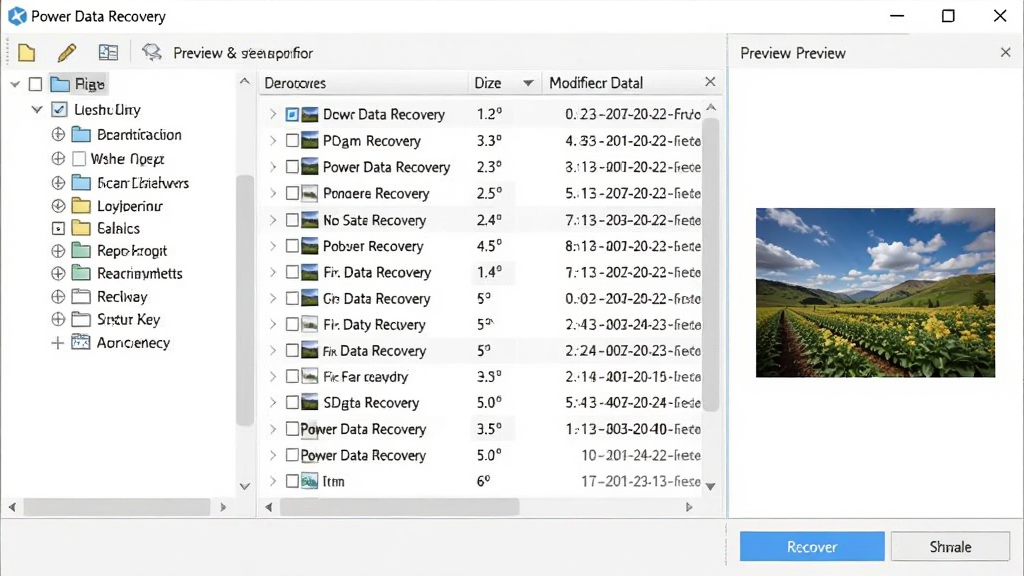Click the Gie Data Recovery file icon
Image resolution: width=1024 pixels, height=576 pixels.
click(x=310, y=298)
